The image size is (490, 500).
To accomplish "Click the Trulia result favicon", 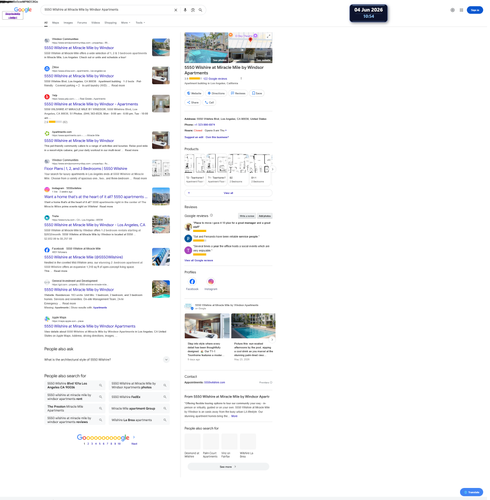I will click(x=47, y=218).
